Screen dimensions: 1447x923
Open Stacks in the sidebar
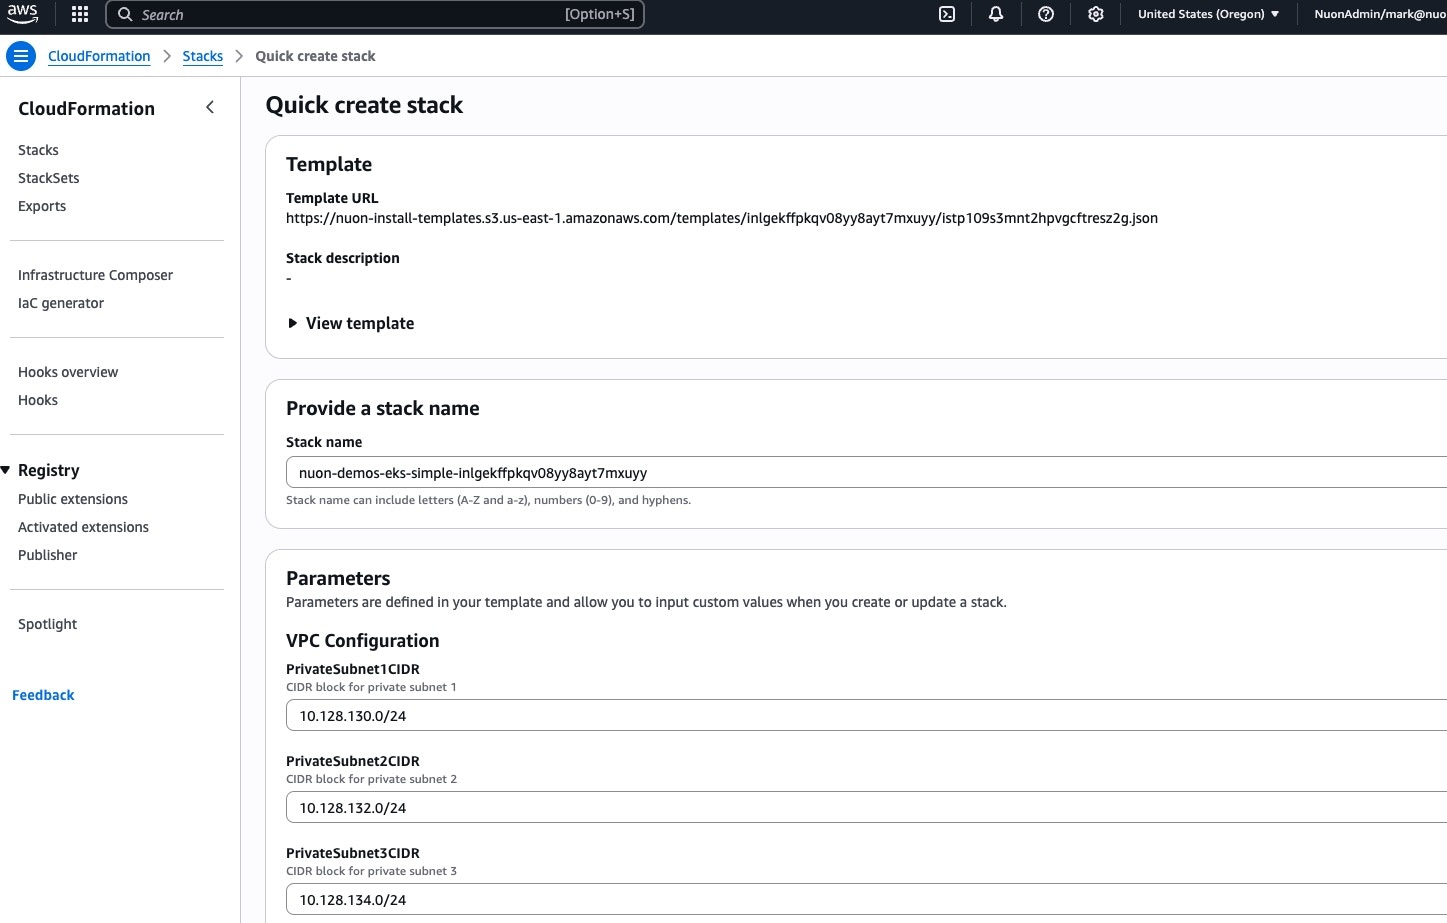(x=38, y=150)
